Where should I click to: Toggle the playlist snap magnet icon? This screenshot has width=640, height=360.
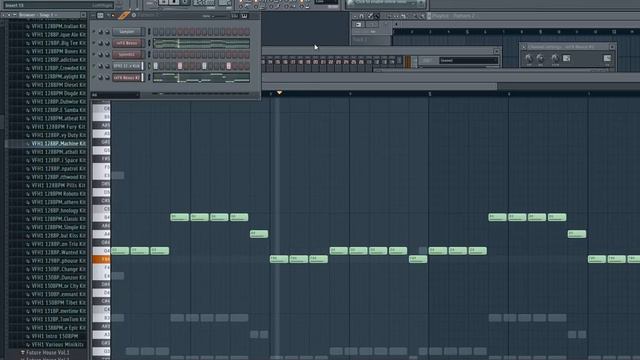click(362, 16)
